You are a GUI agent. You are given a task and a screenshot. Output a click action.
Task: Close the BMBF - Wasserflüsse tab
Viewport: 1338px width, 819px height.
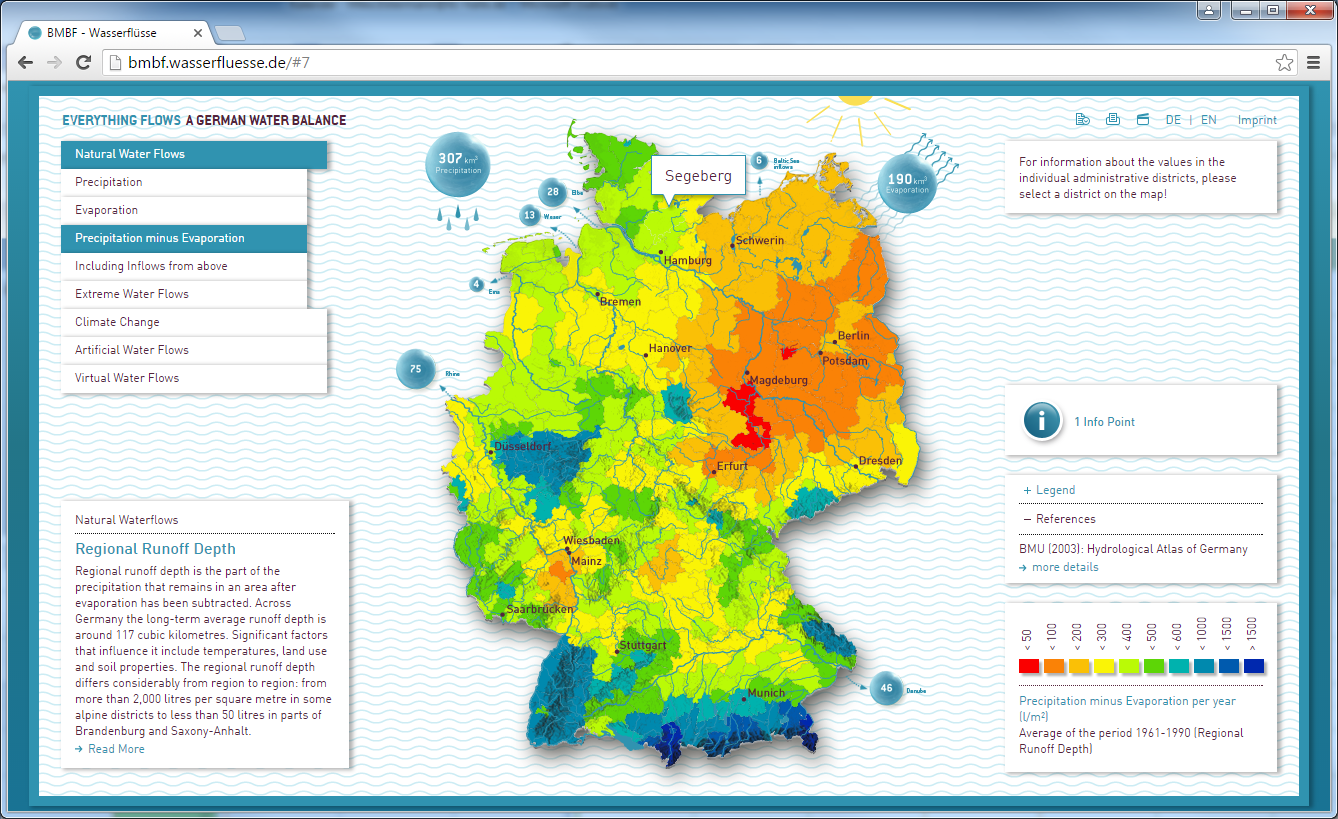(x=198, y=33)
